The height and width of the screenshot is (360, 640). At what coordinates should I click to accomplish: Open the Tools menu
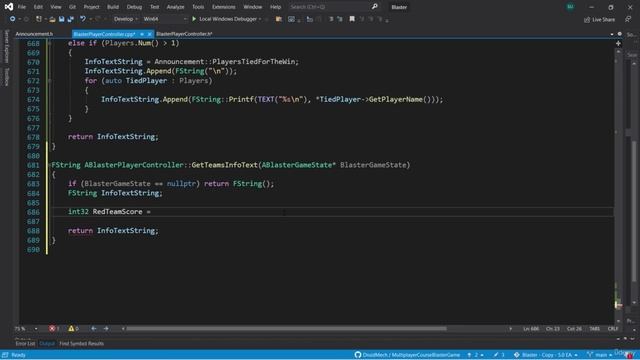click(198, 7)
